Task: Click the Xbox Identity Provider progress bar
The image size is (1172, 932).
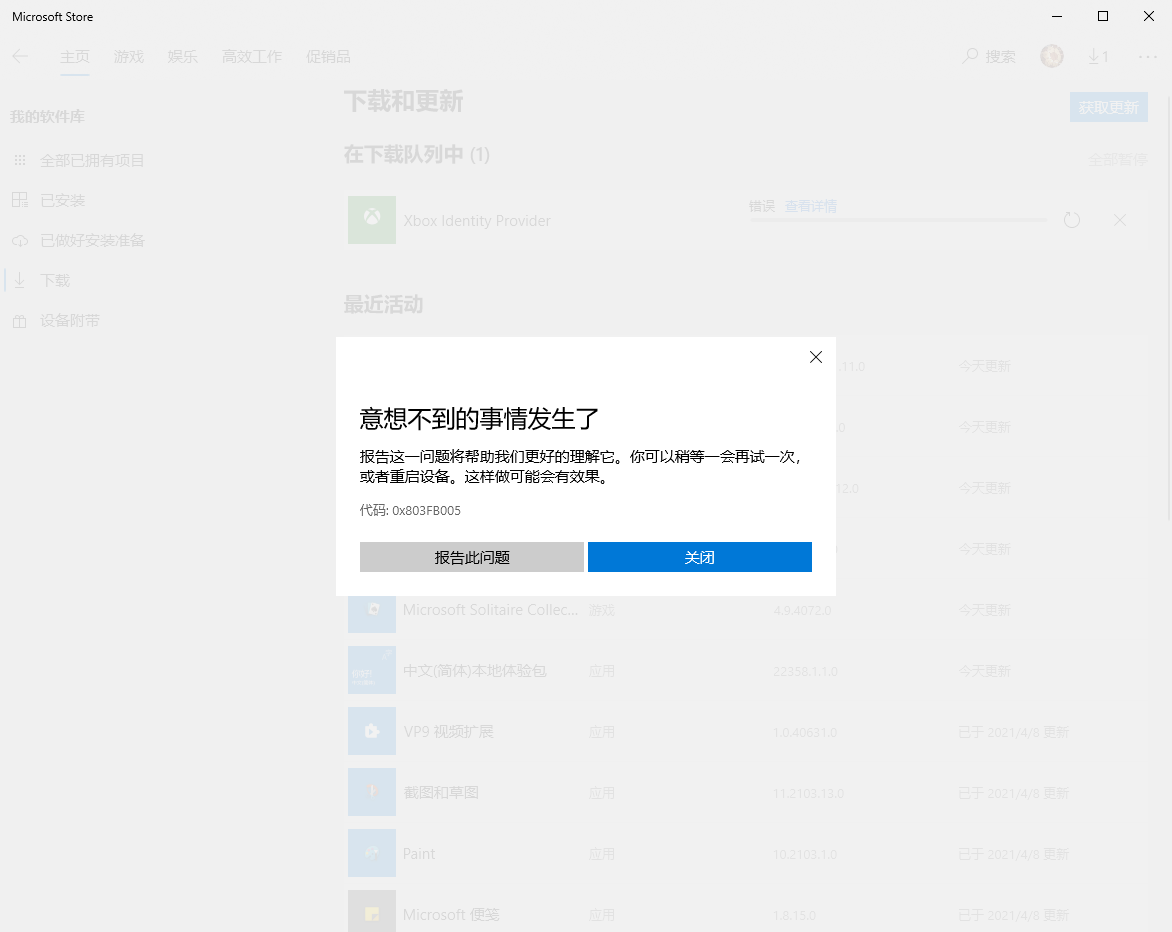Action: tap(898, 220)
